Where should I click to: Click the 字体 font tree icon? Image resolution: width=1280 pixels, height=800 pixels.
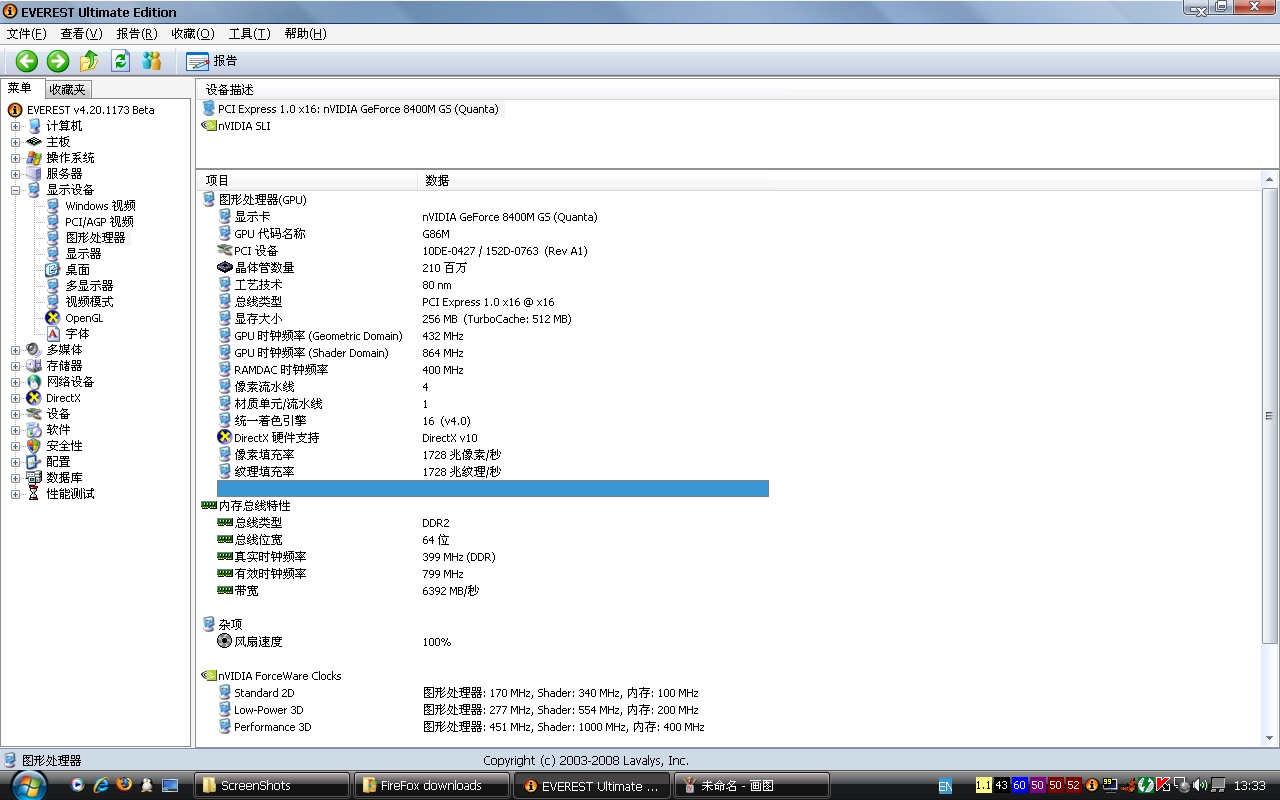53,334
